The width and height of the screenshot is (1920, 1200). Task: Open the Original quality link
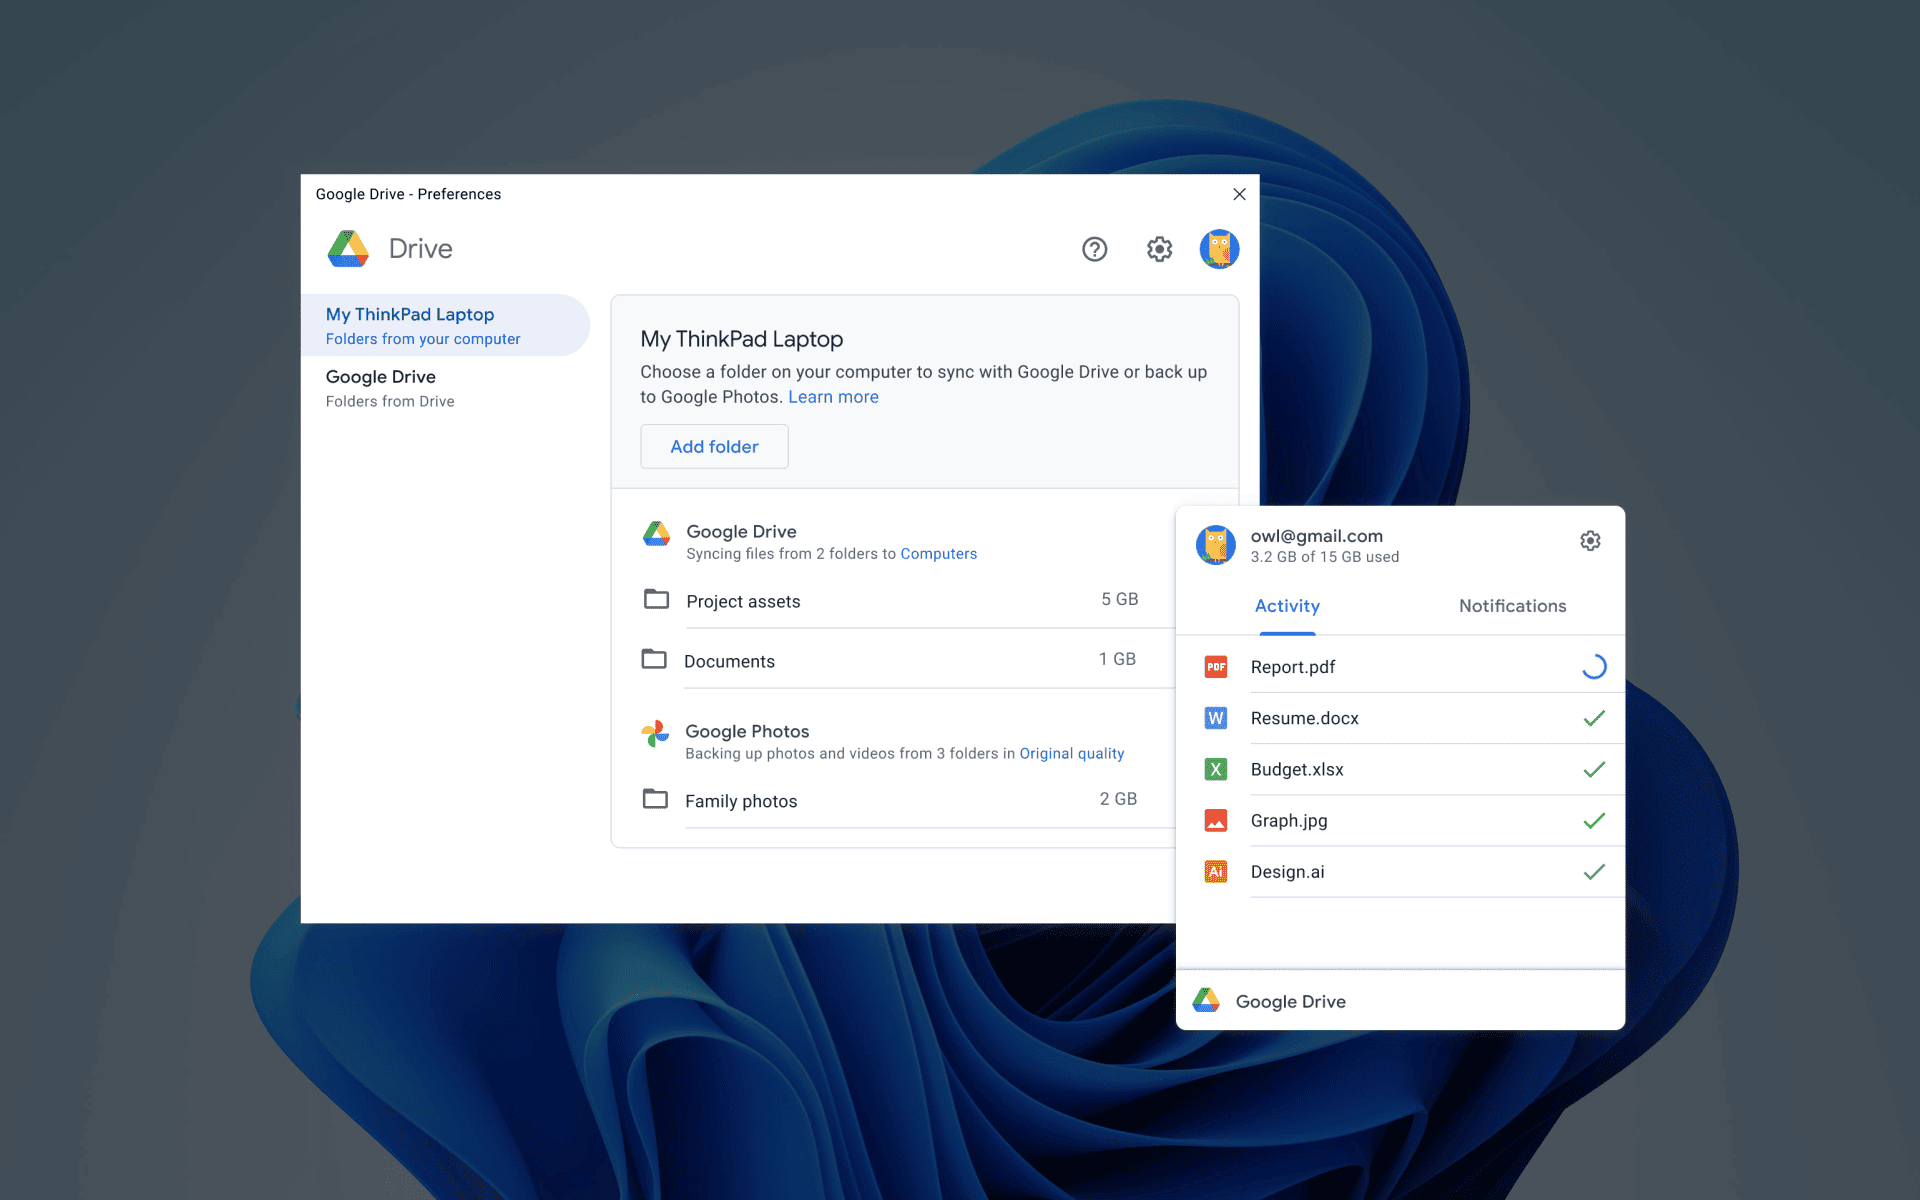1071,754
